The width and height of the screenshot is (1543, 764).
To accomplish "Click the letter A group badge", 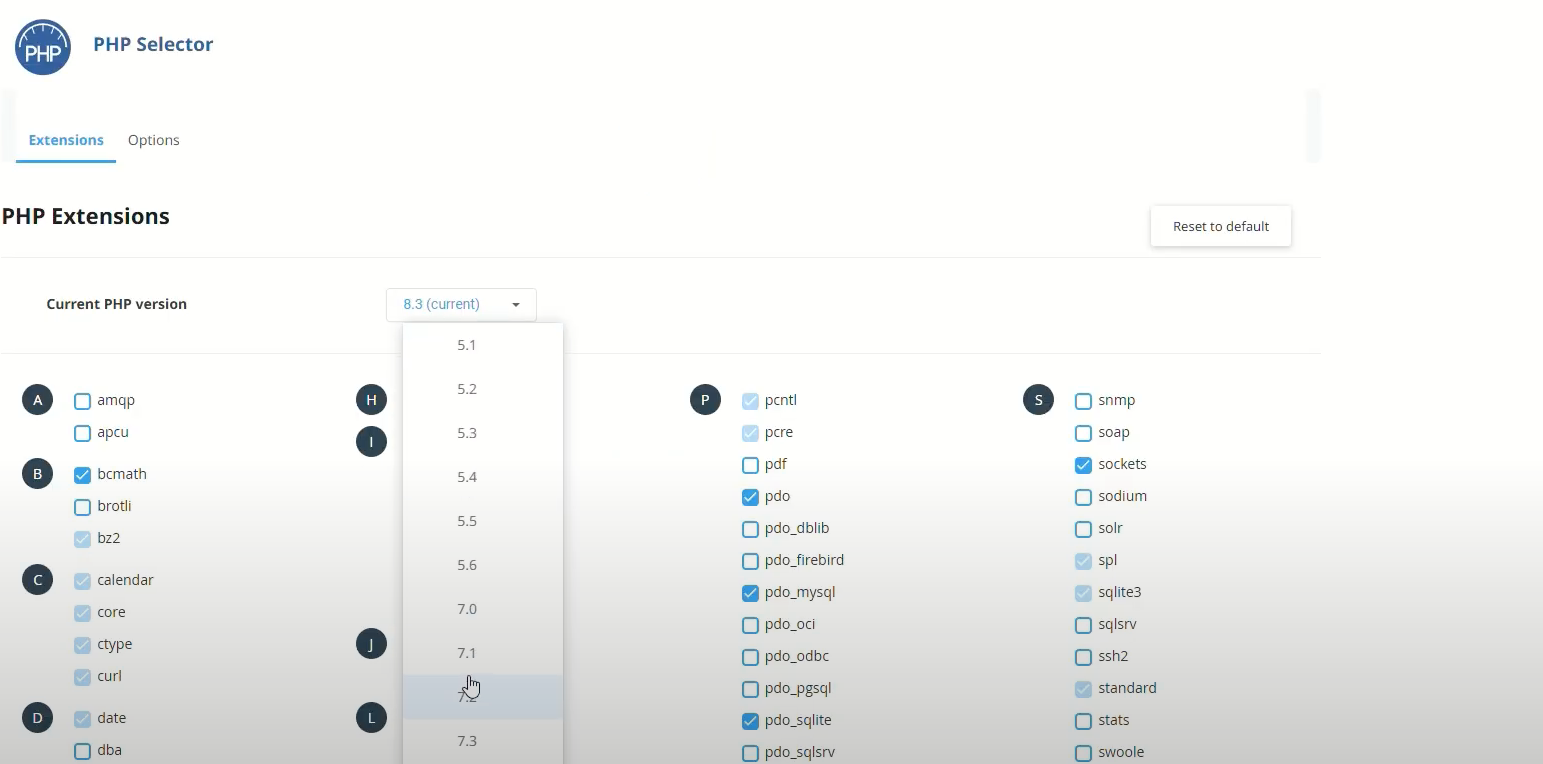I will pos(37,401).
